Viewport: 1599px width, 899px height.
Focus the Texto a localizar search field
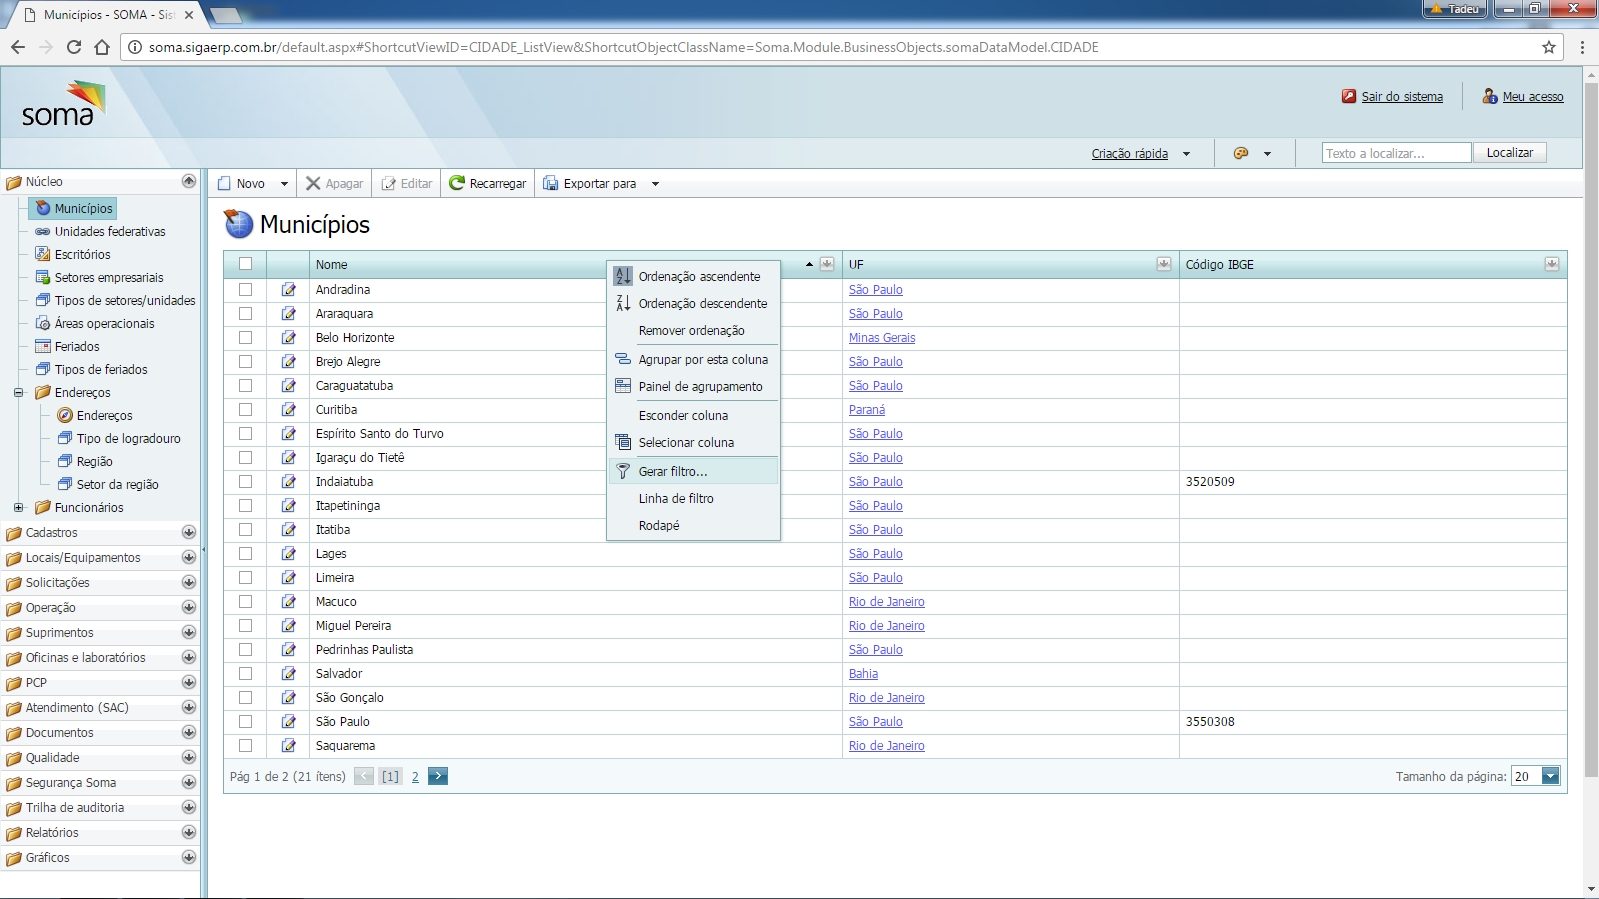pos(1396,152)
